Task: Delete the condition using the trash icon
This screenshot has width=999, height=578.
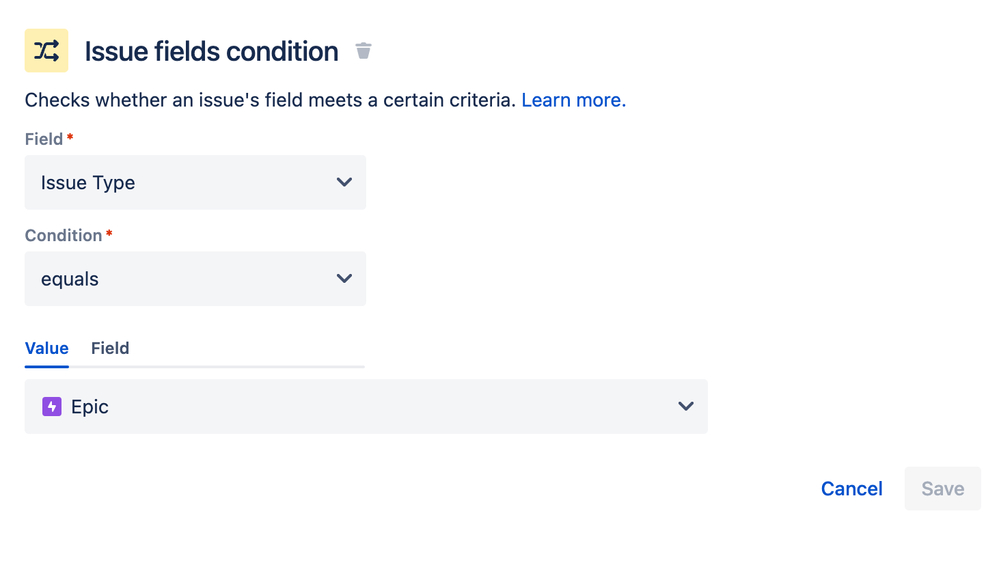Action: pyautogui.click(x=363, y=50)
